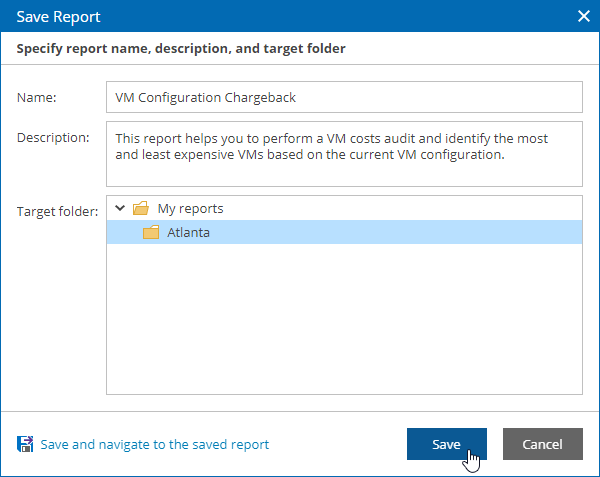Screen dimensions: 600x477
Task: Close the Save Report dialog
Action: click(584, 16)
